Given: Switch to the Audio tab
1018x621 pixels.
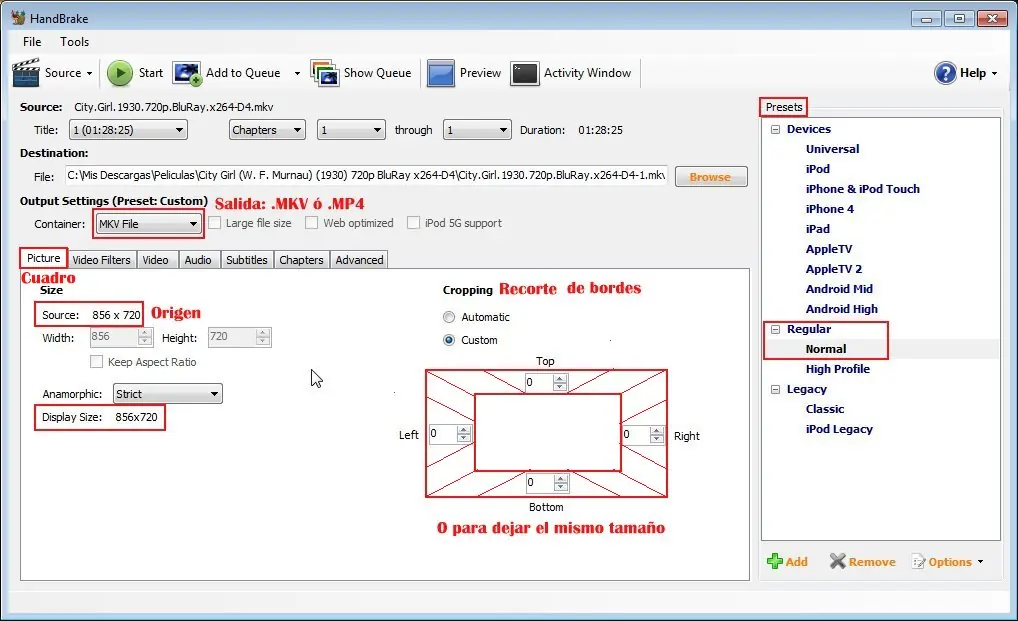Looking at the screenshot, I should (x=198, y=260).
